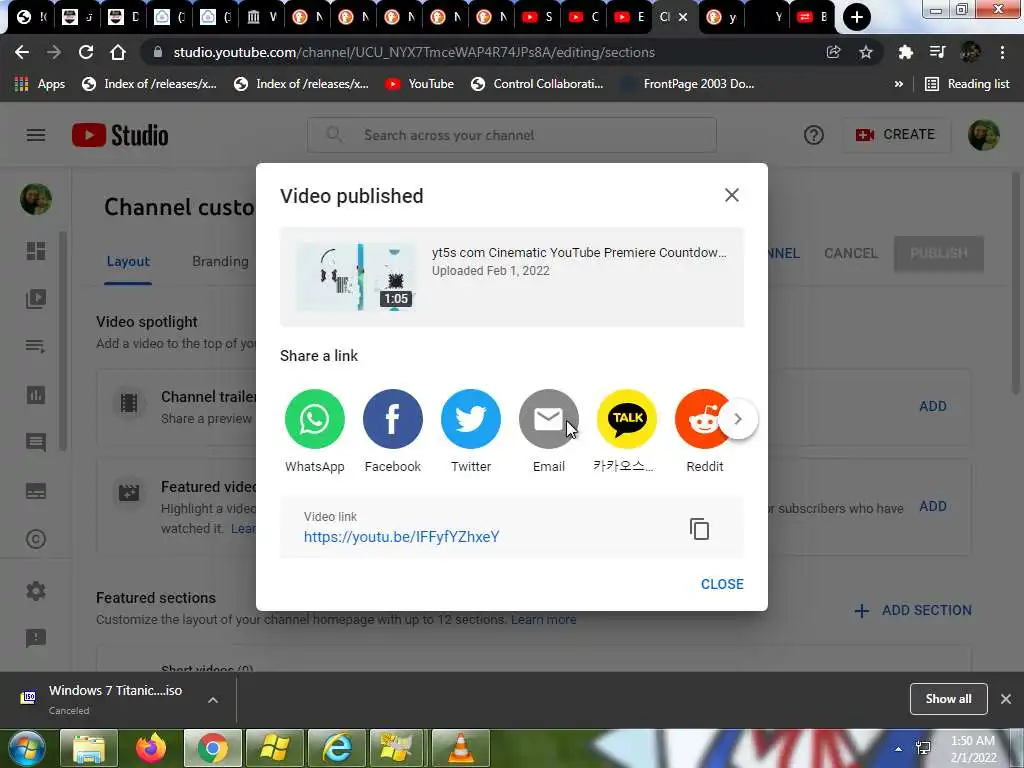Viewport: 1024px width, 768px height.
Task: Open the Apps bookmark shortcut
Action: coord(40,84)
